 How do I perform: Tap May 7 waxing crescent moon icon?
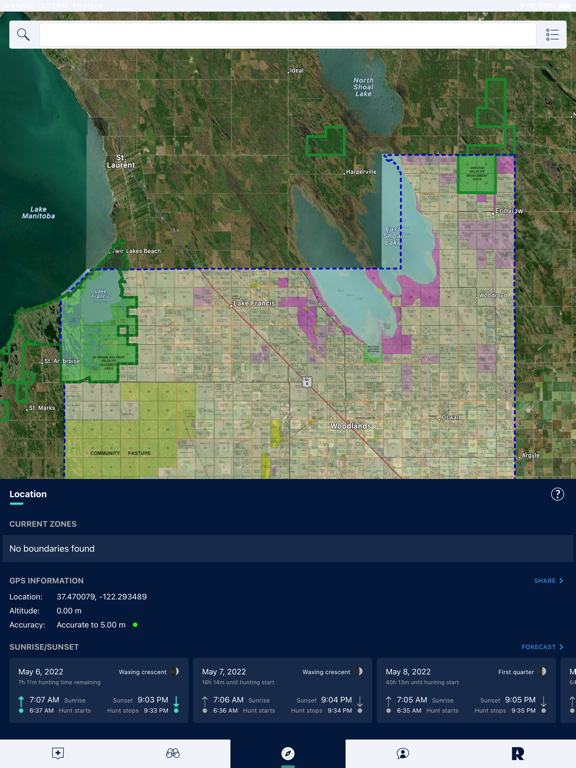(359, 672)
